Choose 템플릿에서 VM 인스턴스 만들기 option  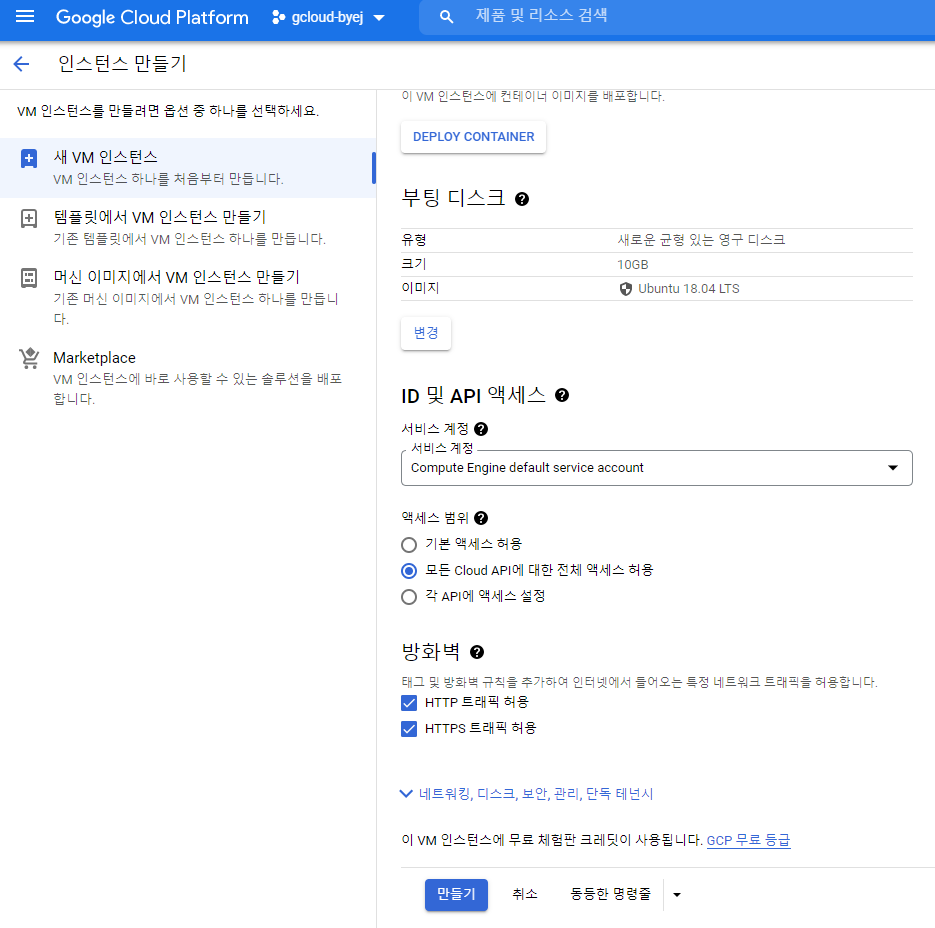(188, 227)
